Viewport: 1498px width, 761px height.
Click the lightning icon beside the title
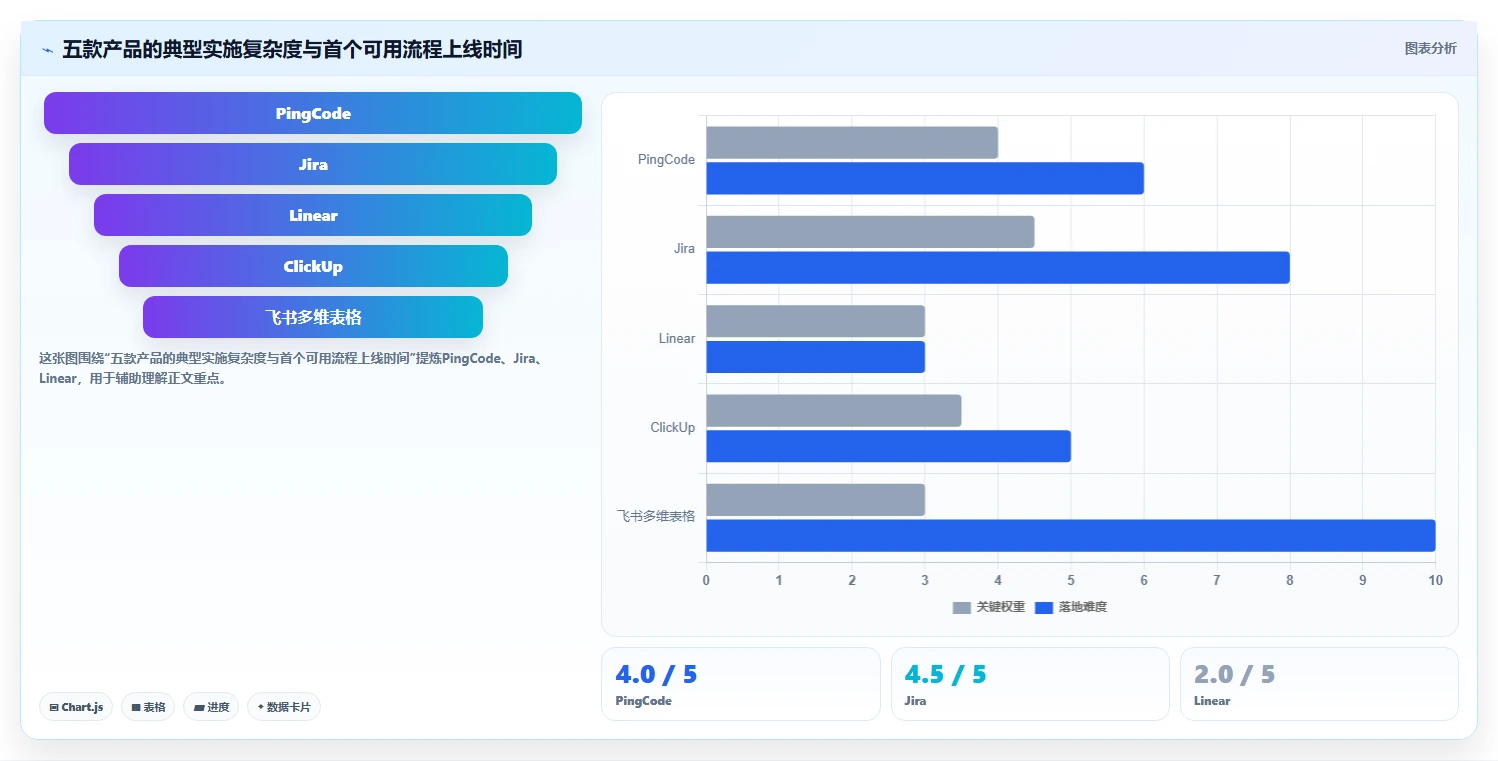click(47, 50)
